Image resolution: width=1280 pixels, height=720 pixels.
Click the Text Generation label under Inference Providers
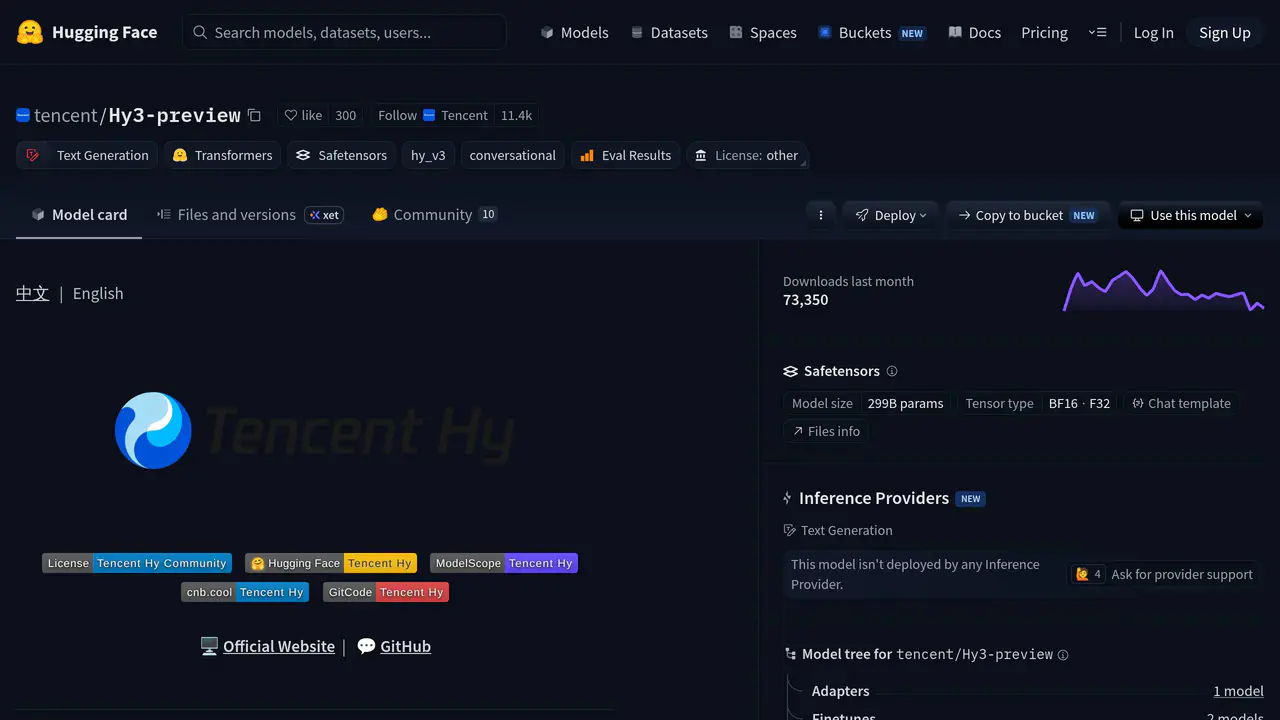[846, 530]
